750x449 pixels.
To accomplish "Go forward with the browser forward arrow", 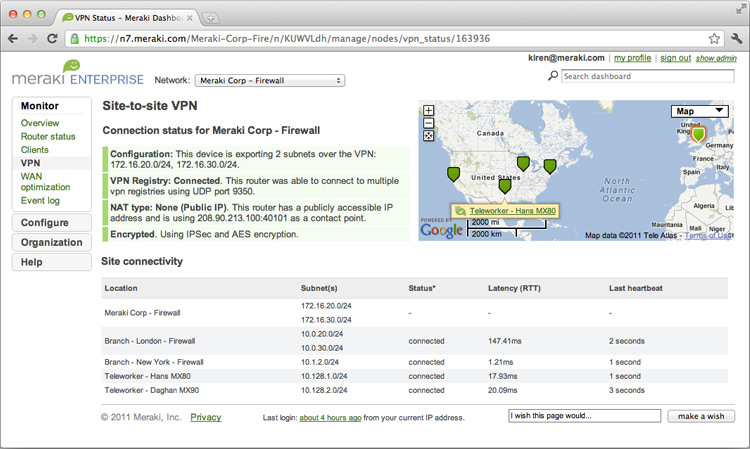I will coord(32,39).
